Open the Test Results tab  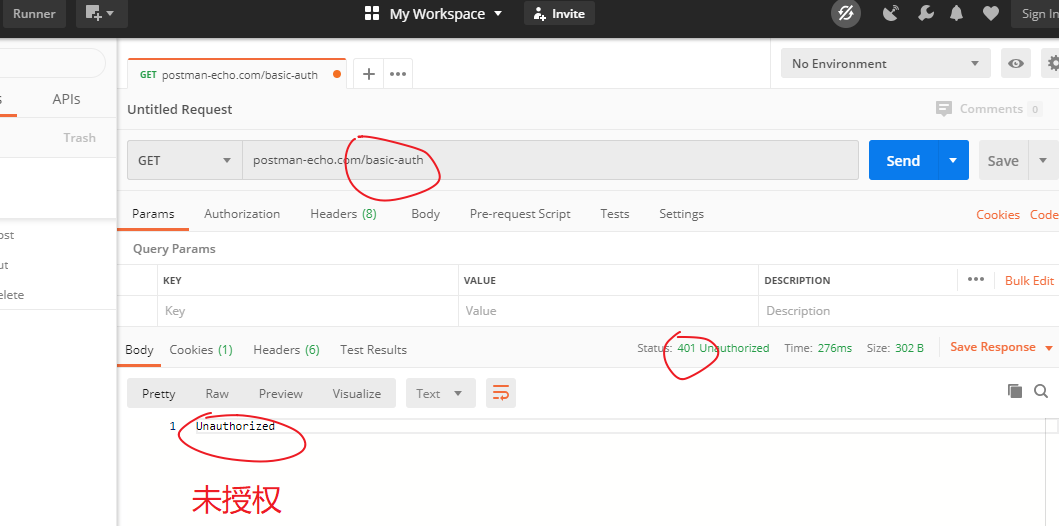[373, 350]
